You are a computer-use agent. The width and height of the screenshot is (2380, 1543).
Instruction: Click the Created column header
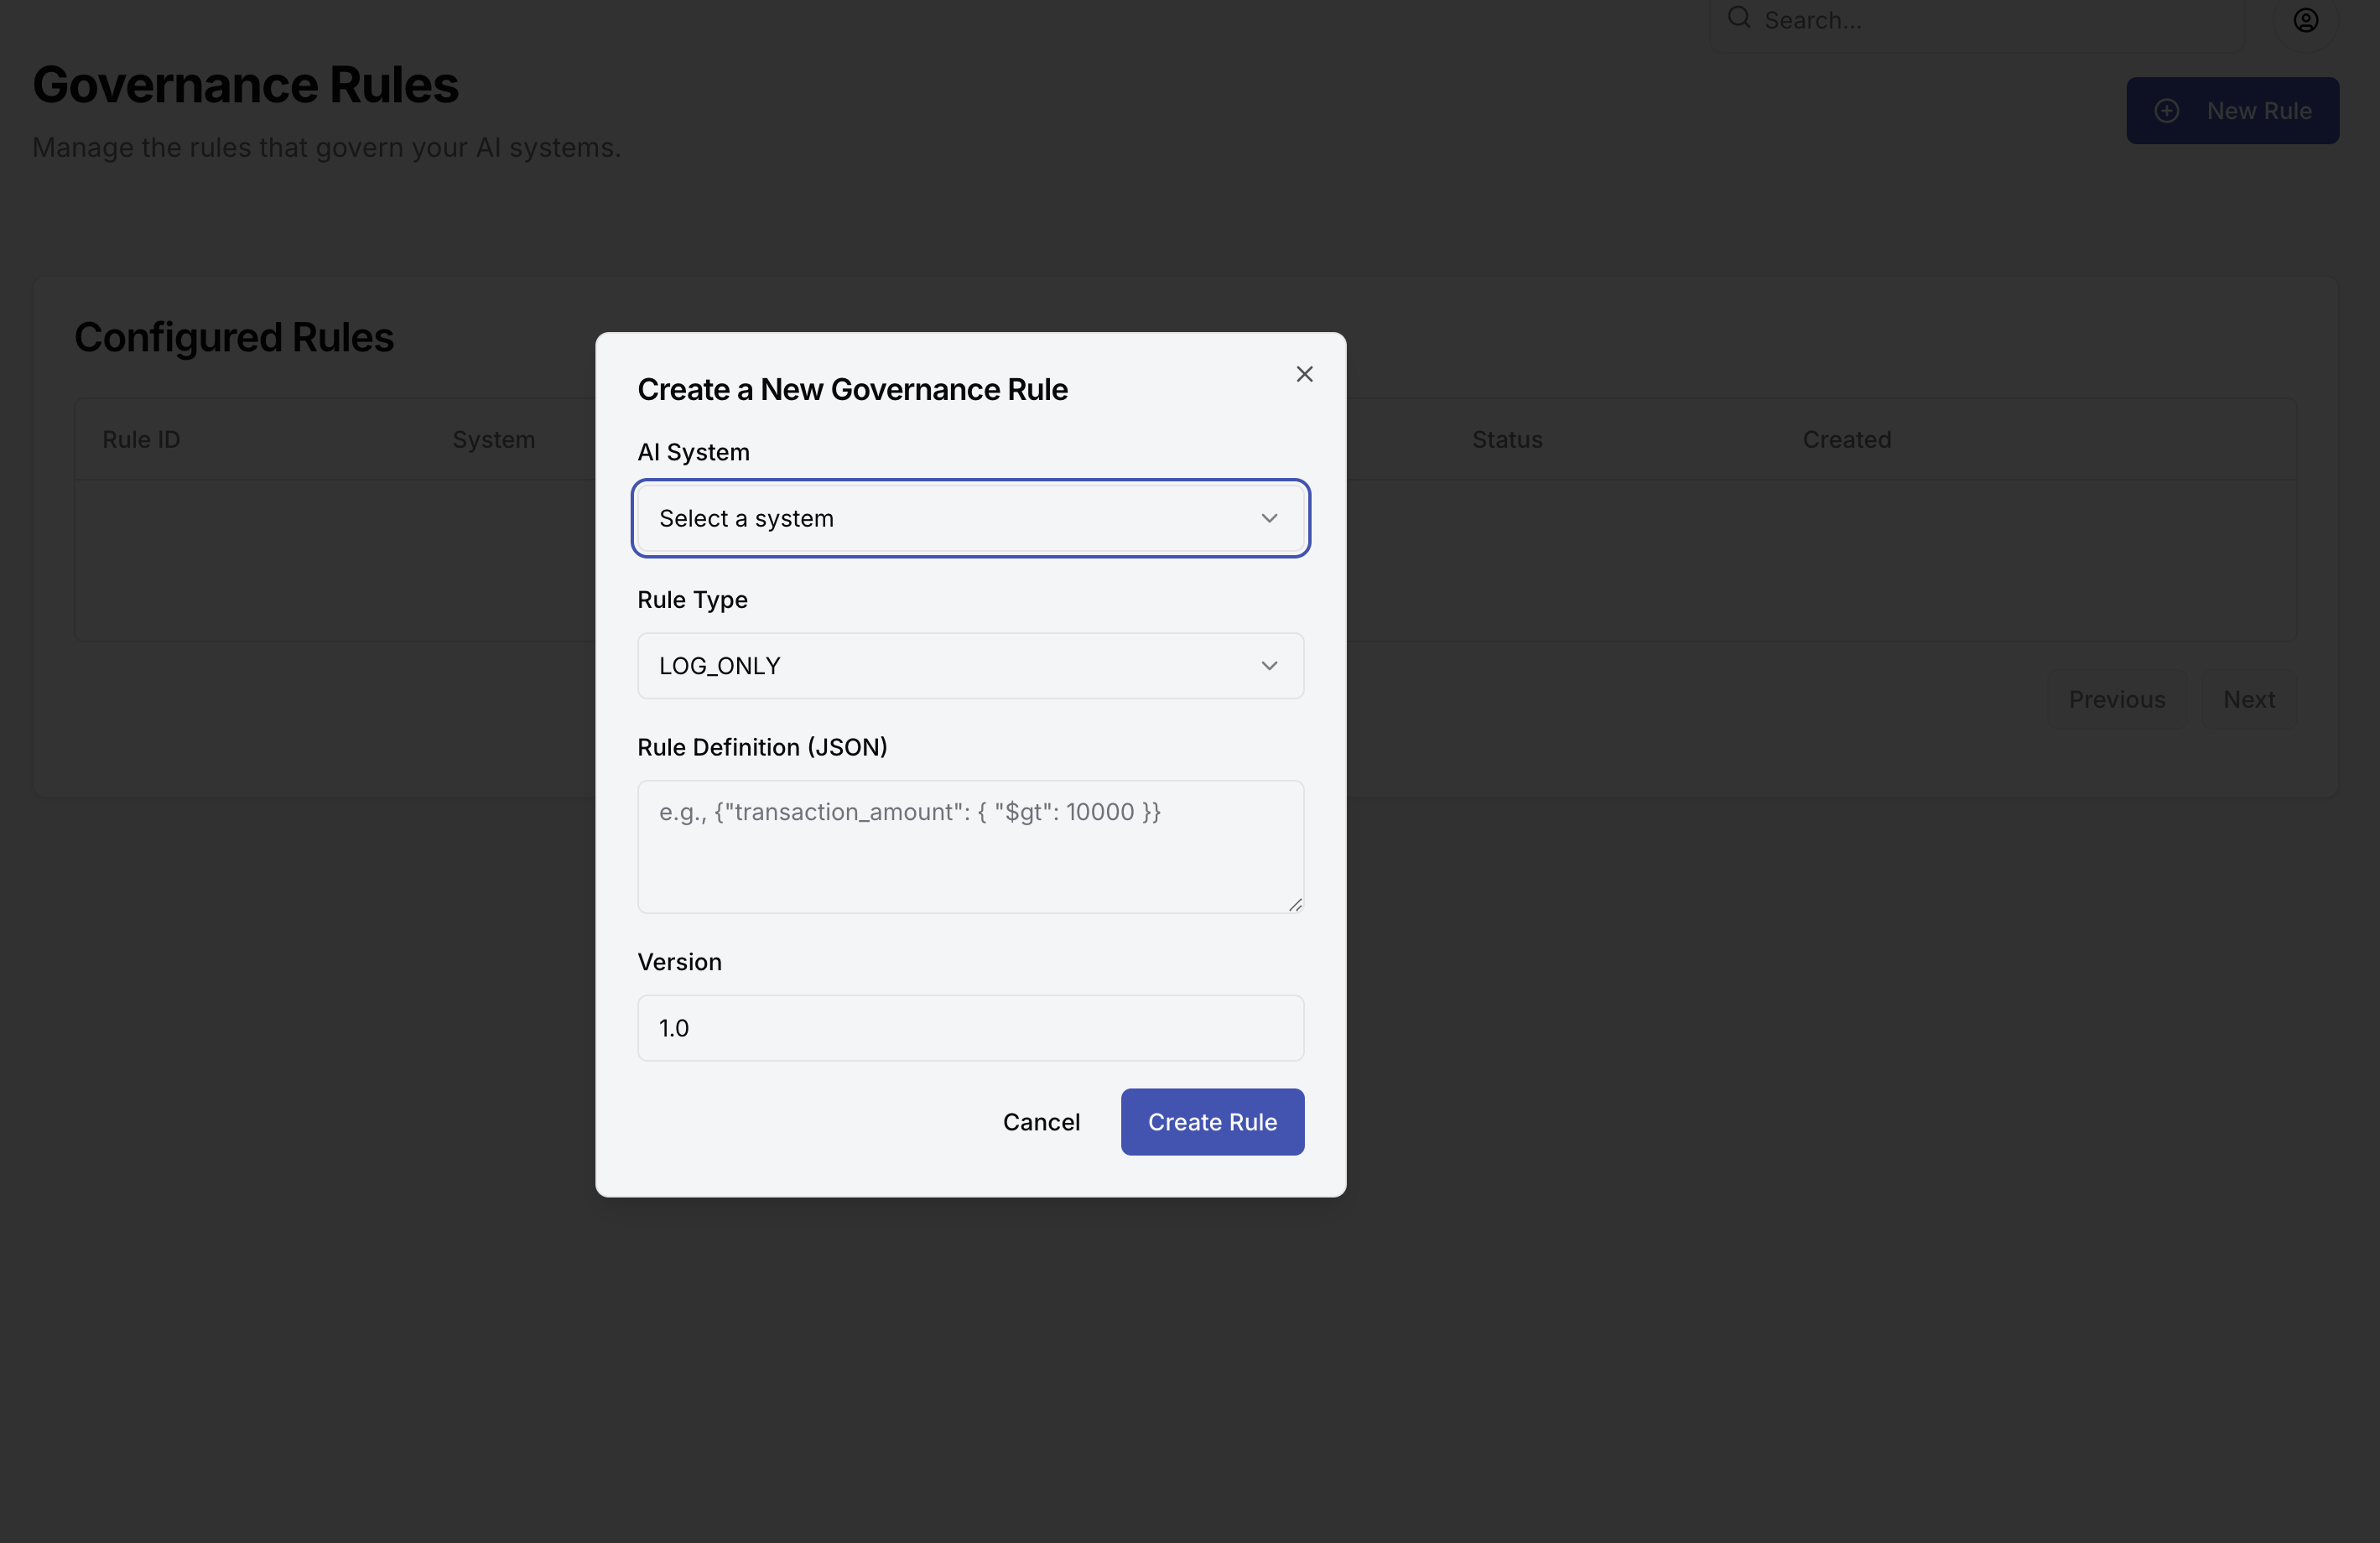coord(1846,440)
